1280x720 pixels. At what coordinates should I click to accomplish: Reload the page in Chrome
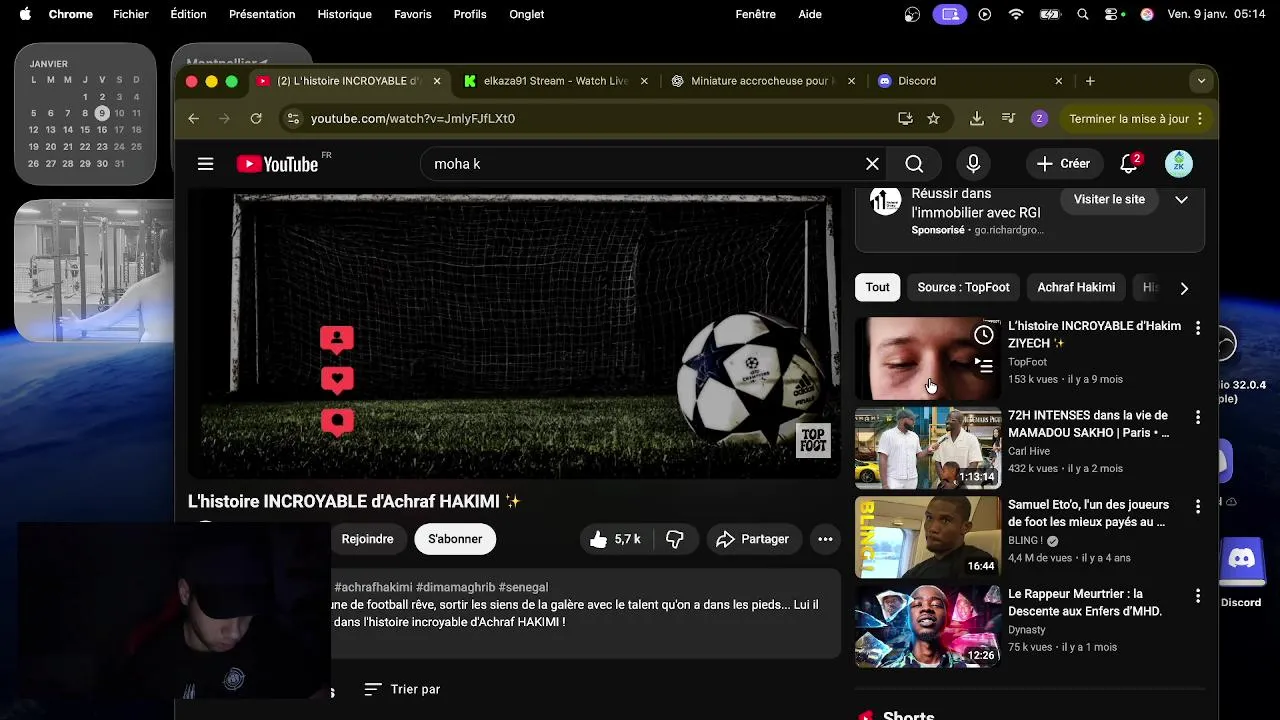(256, 118)
